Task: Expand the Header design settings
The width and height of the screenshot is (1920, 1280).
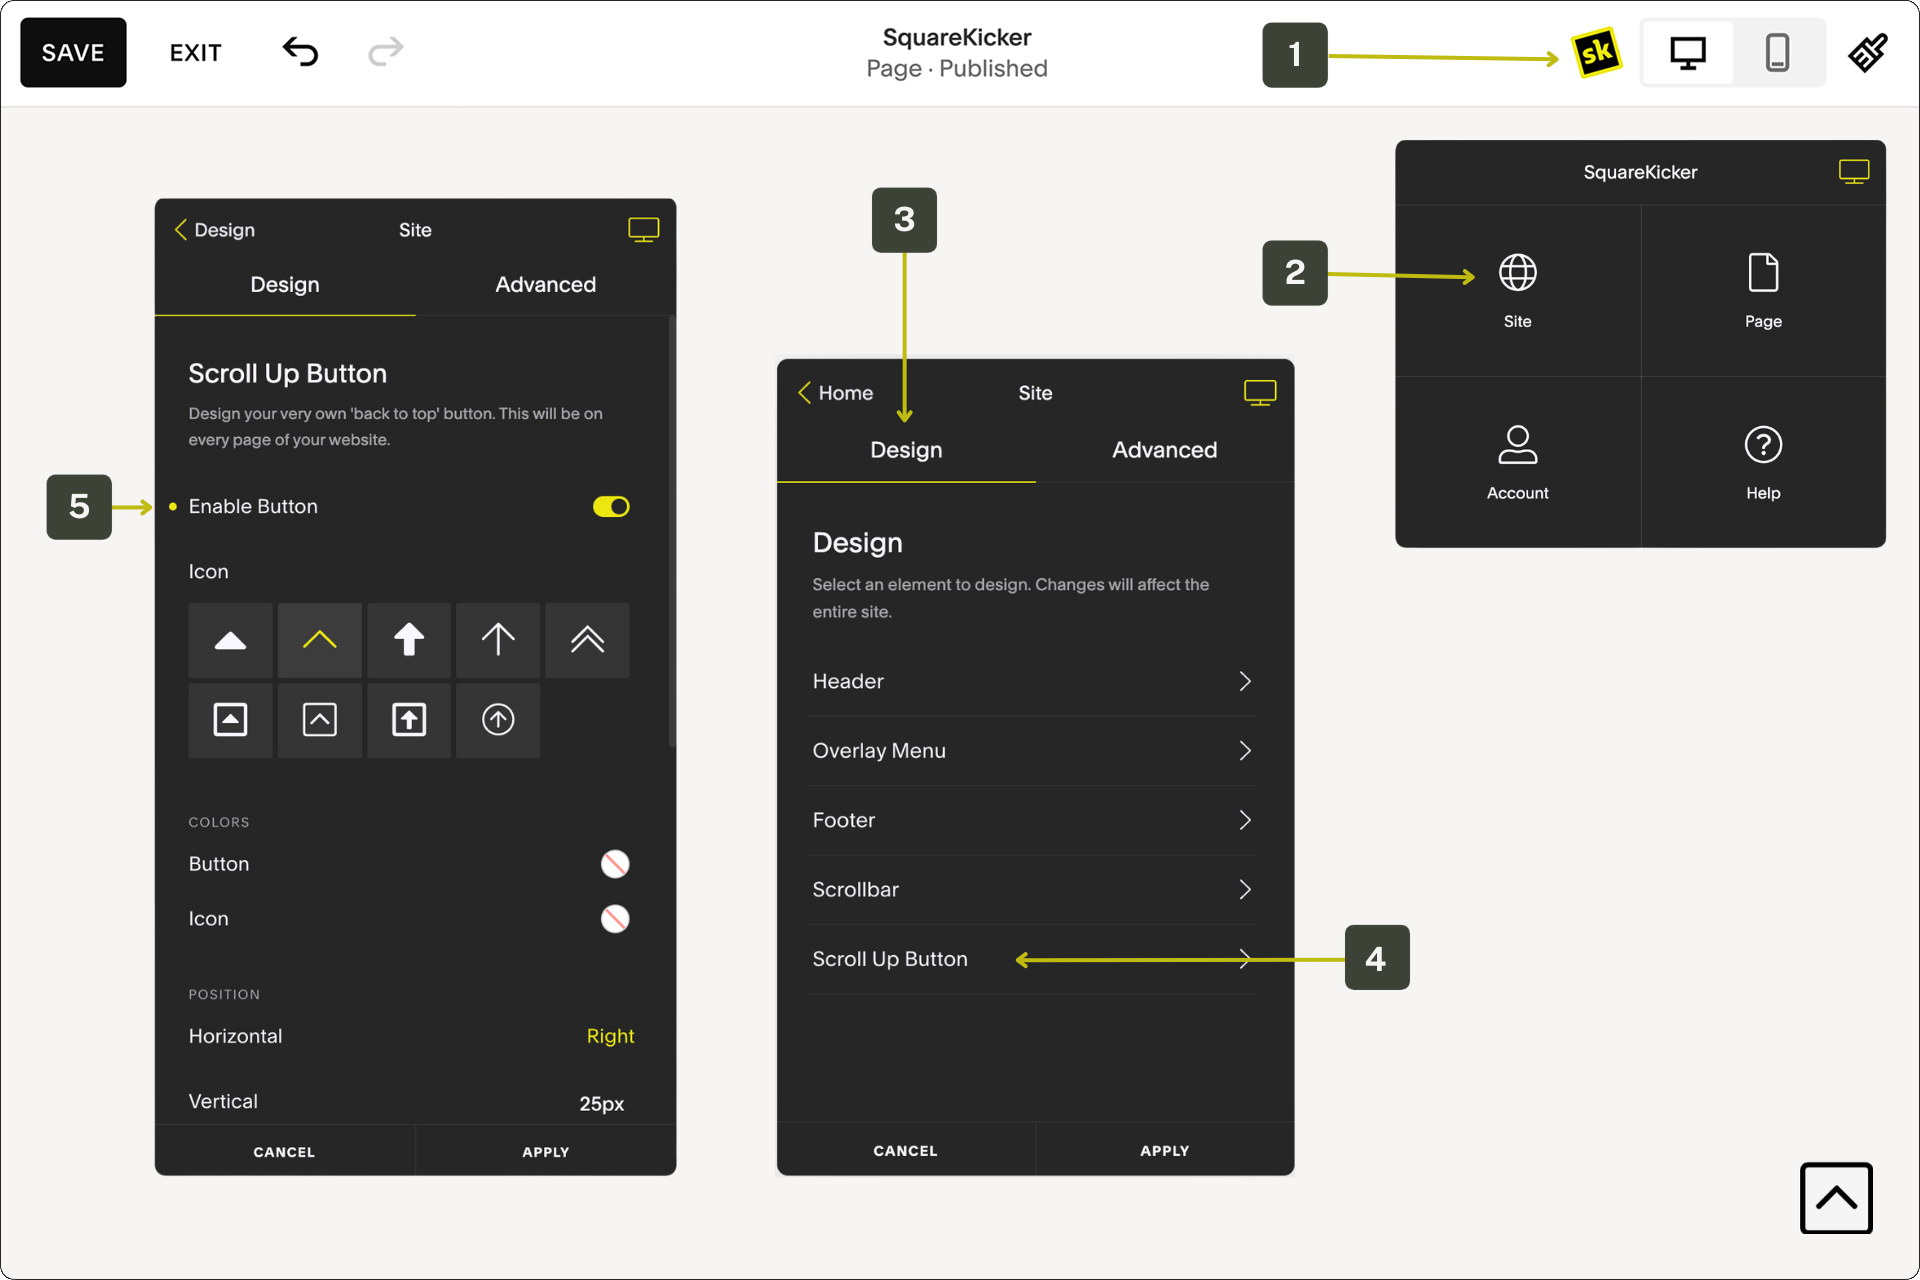Action: tap(1032, 682)
